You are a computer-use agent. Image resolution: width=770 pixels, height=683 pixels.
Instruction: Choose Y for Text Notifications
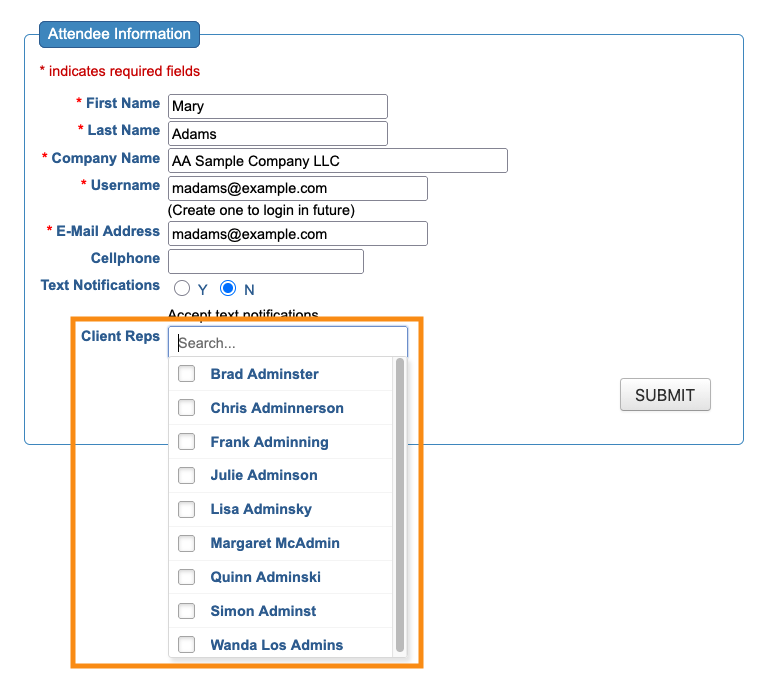182,289
